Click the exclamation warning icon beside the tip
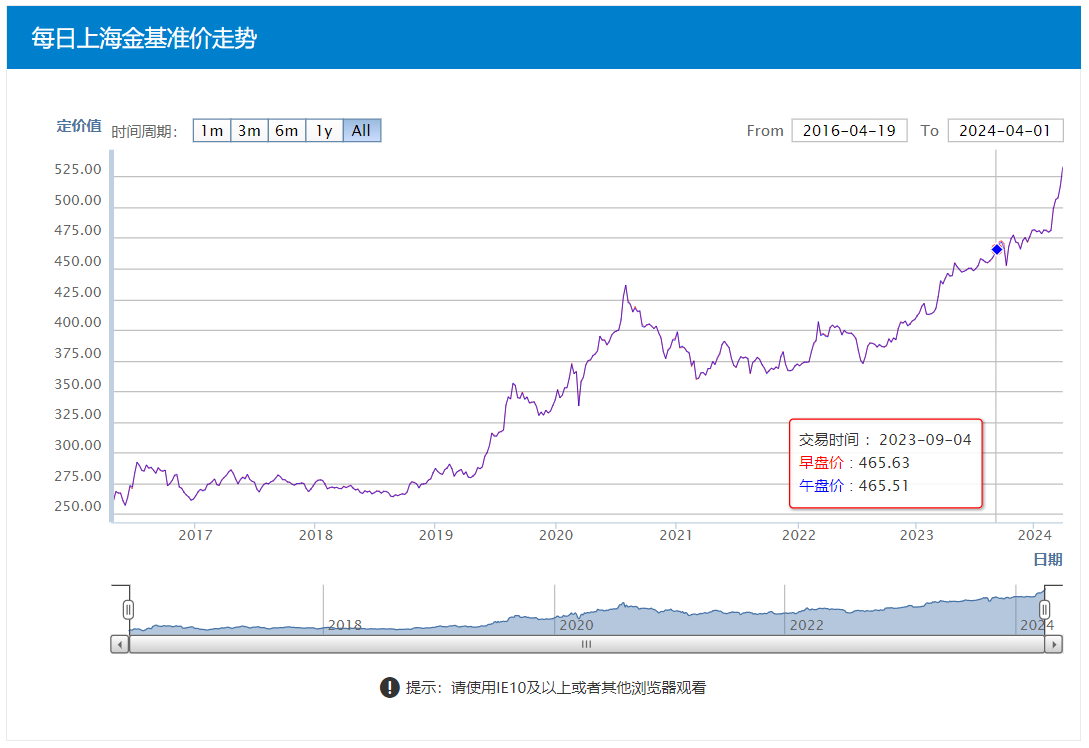The width and height of the screenshot is (1089, 748). coord(390,687)
